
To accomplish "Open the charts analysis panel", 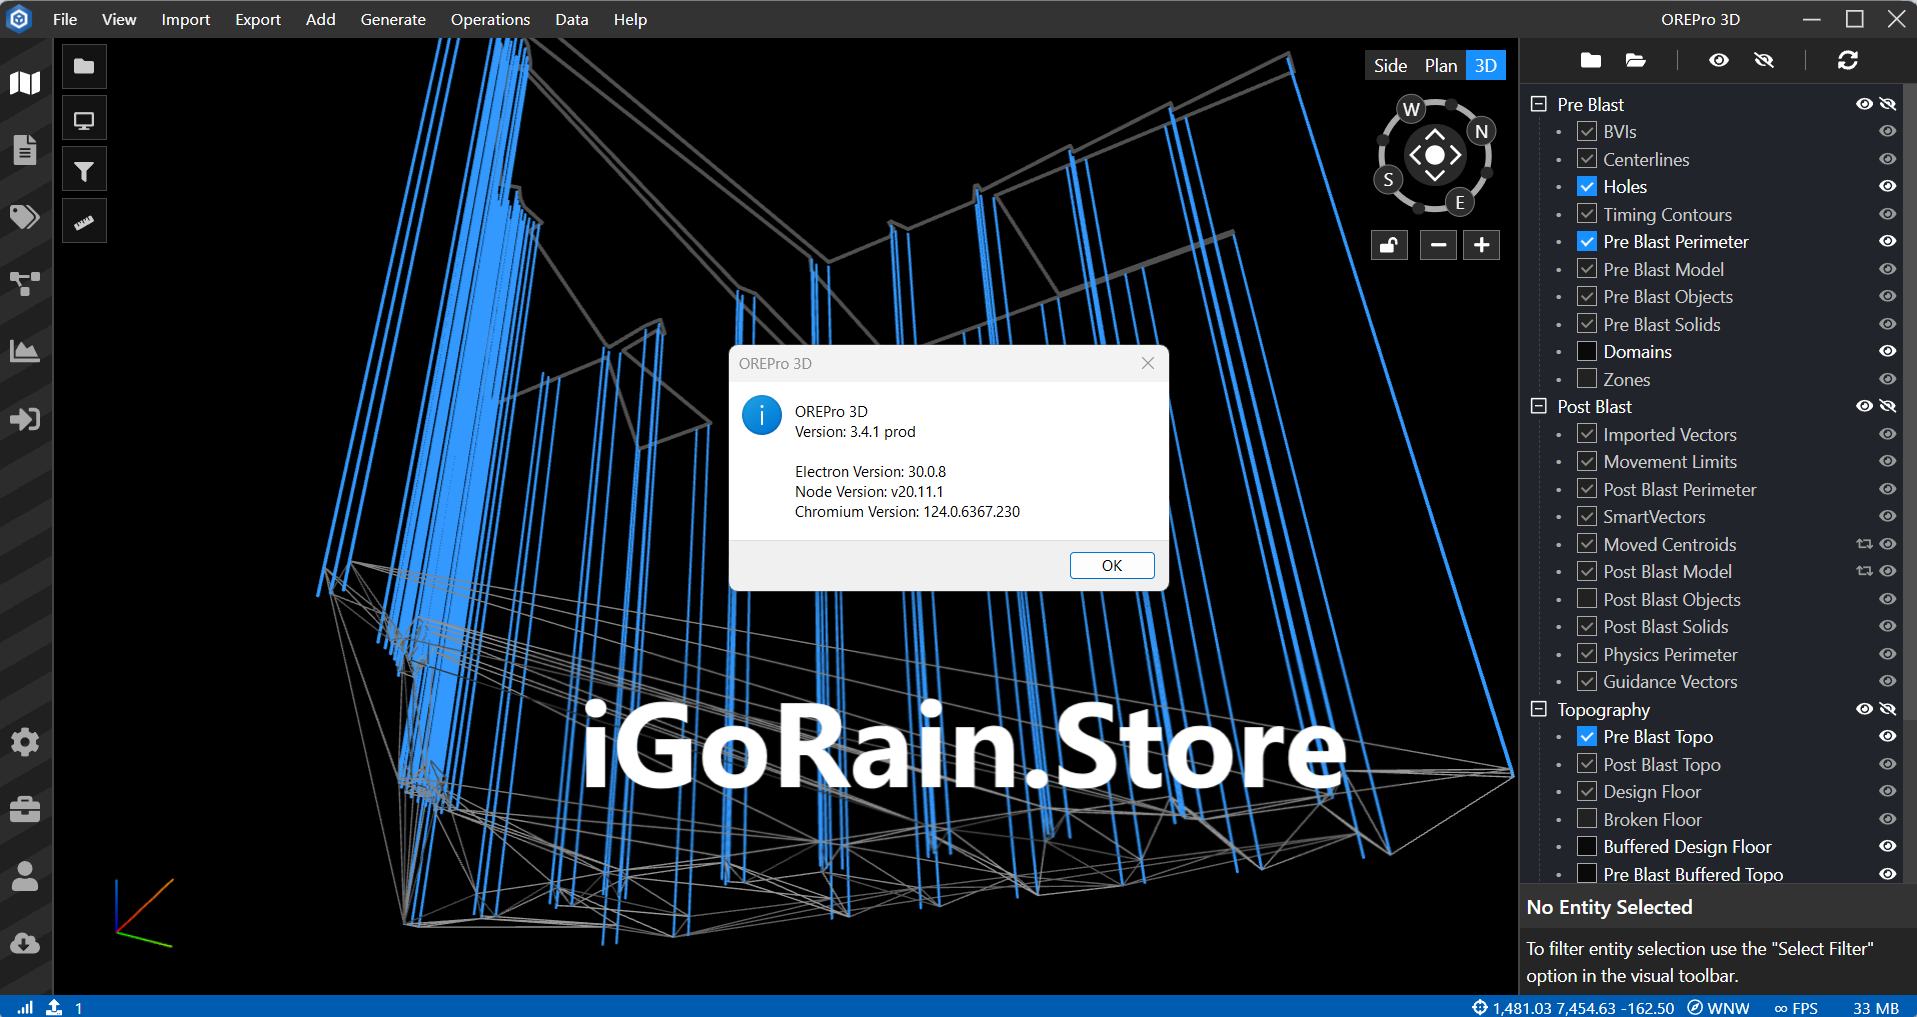I will tap(24, 351).
